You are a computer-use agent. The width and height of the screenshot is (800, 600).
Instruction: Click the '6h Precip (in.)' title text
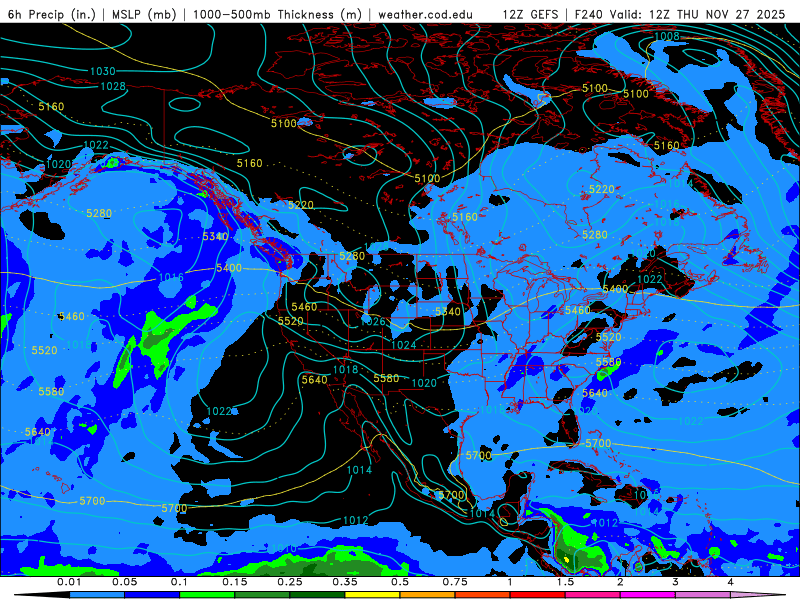(52, 14)
